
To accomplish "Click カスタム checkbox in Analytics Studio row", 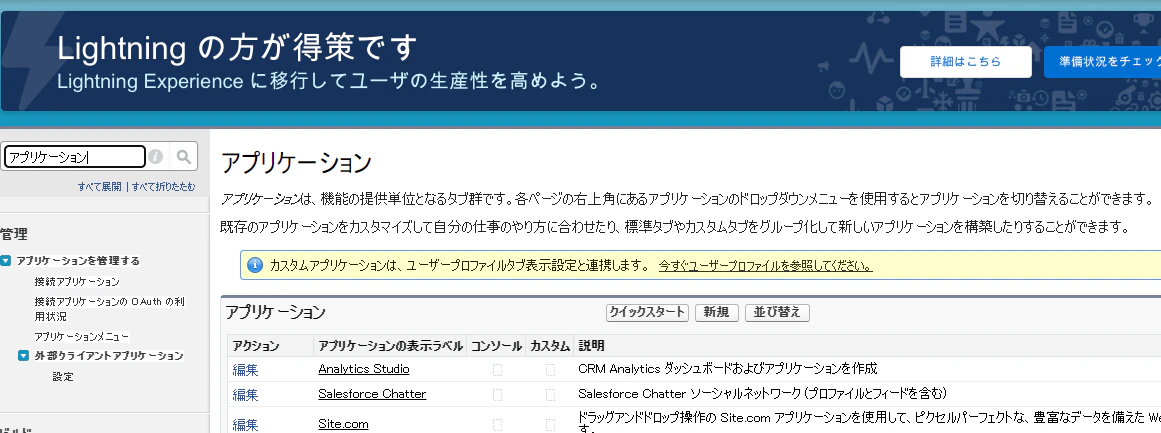I will click(550, 369).
